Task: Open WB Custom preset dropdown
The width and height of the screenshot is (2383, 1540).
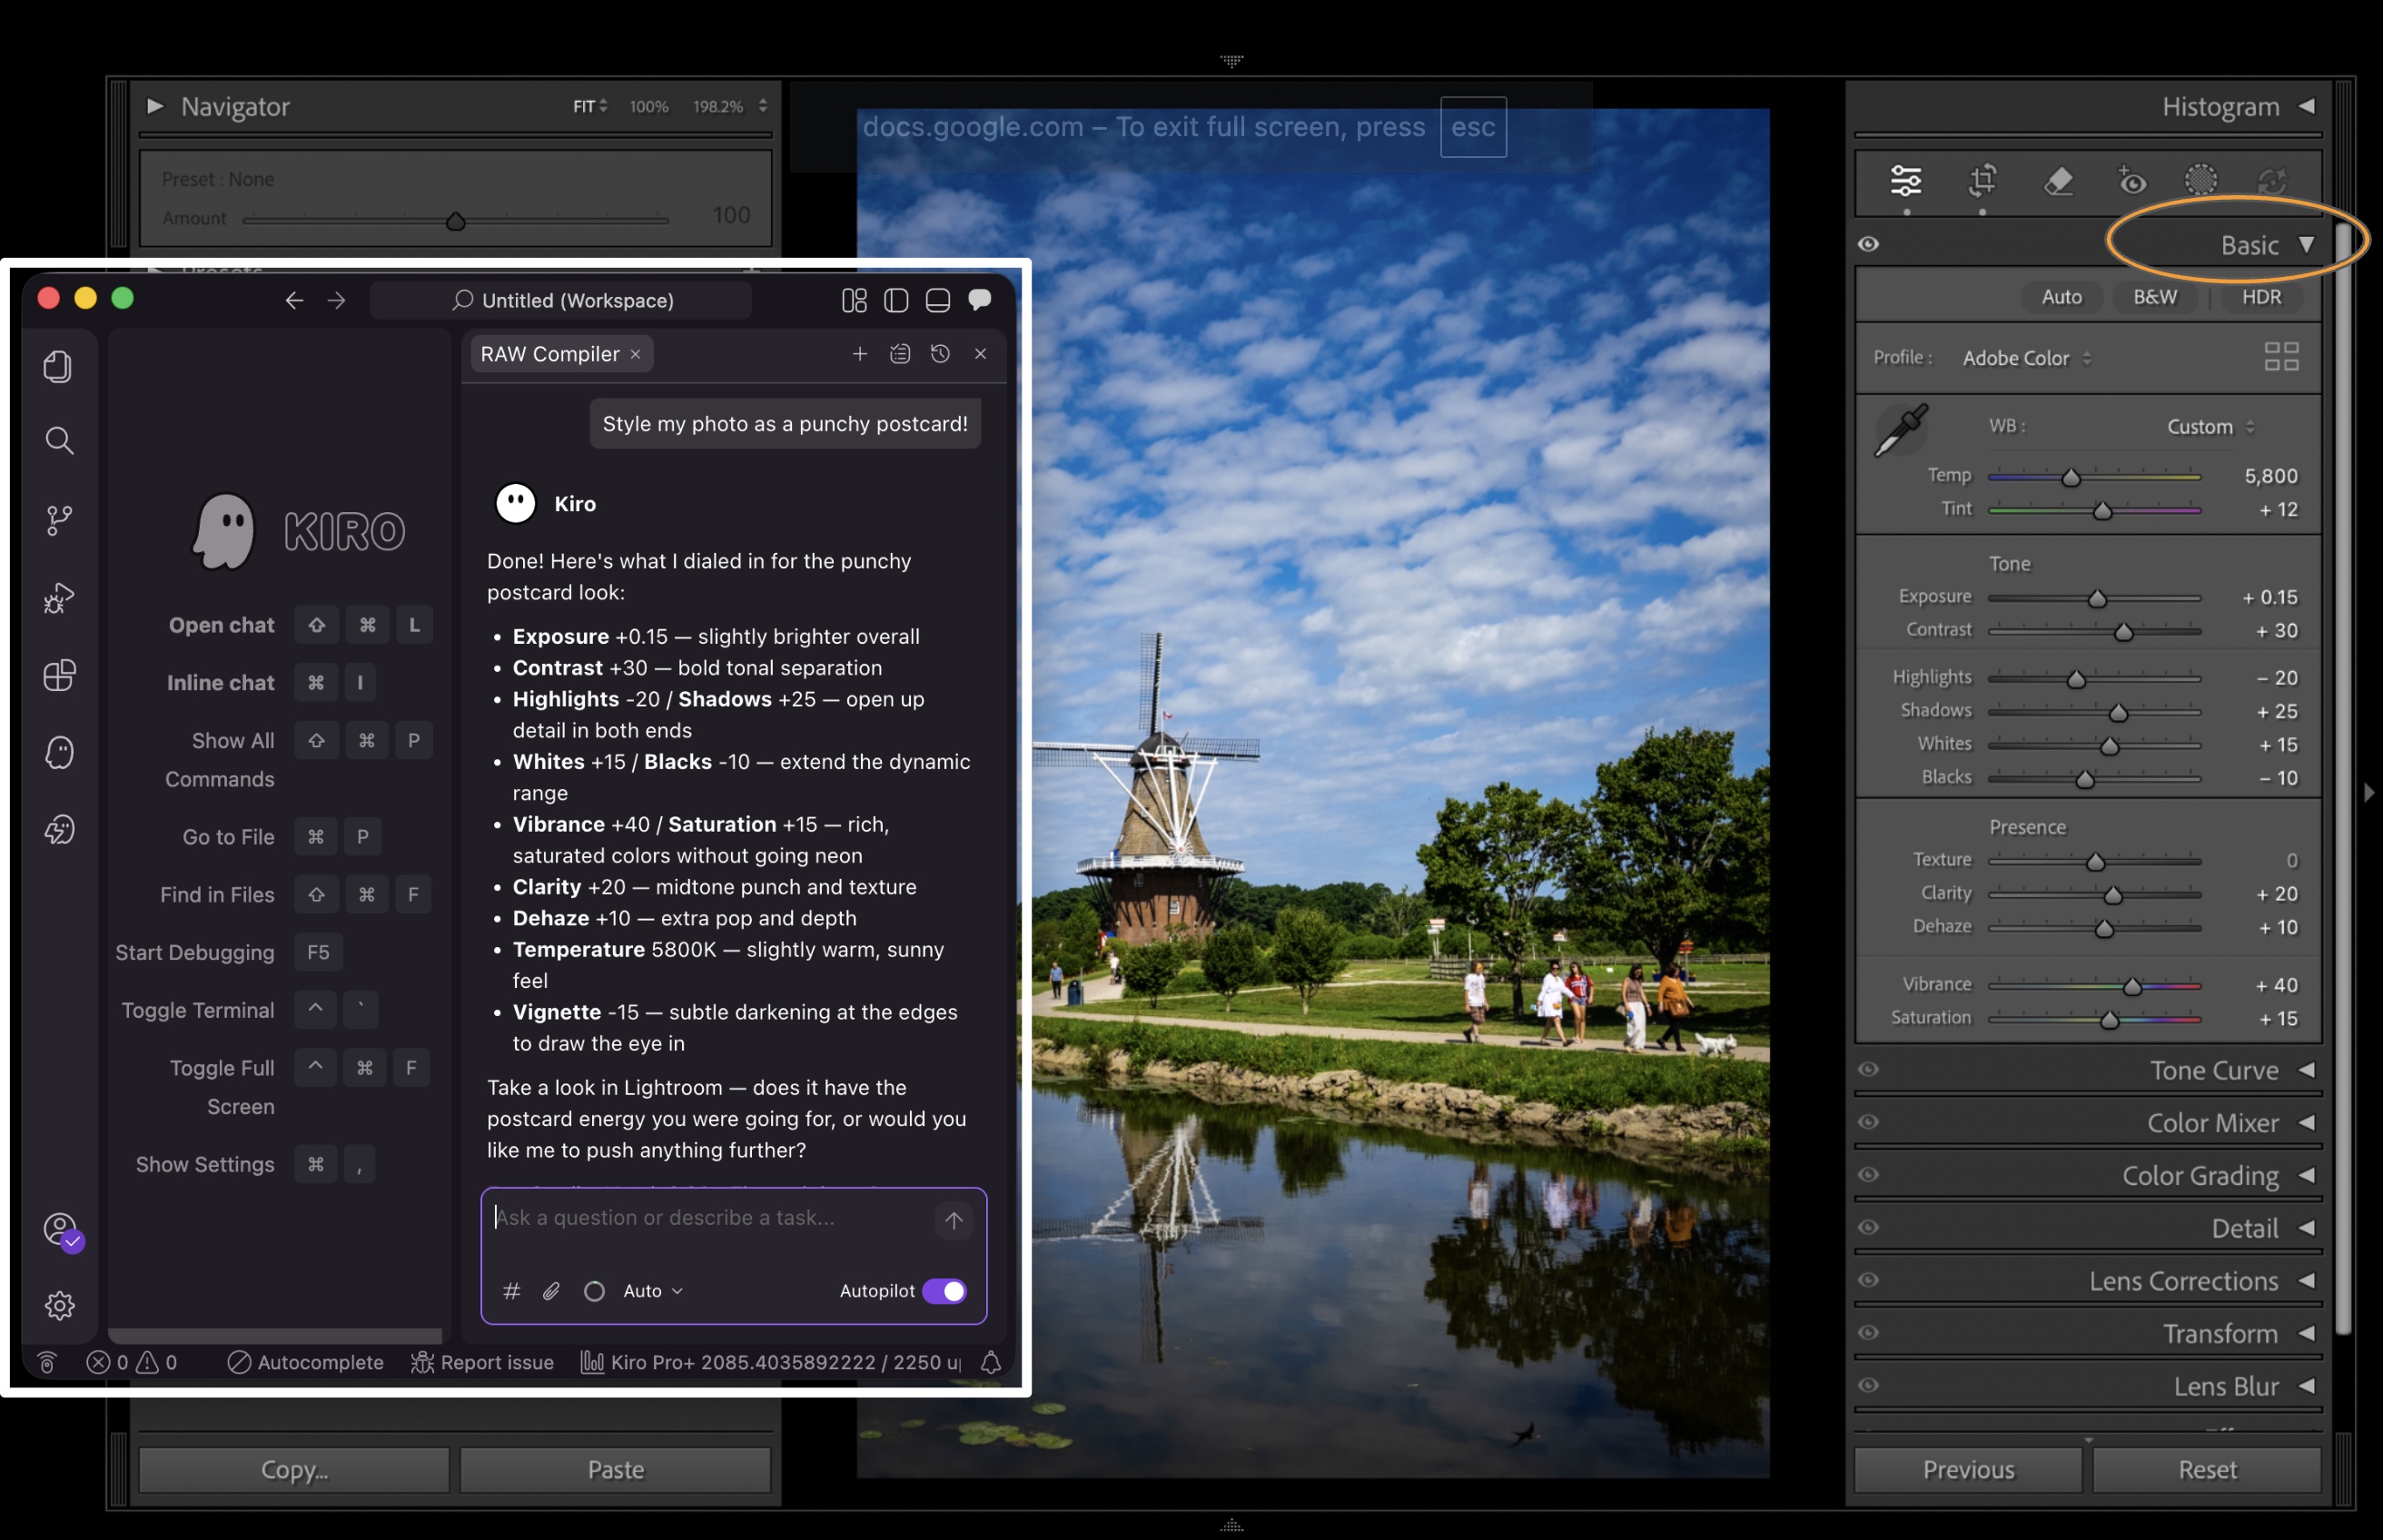Action: [x=2210, y=427]
